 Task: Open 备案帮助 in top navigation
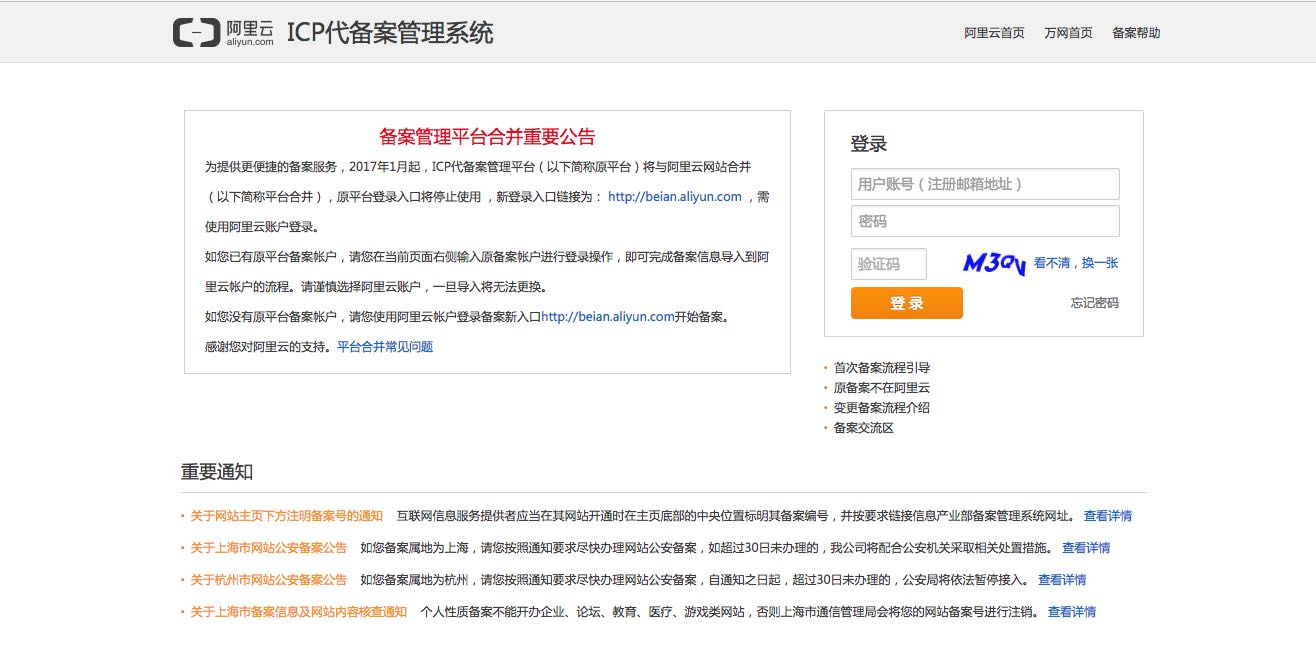tap(1136, 33)
